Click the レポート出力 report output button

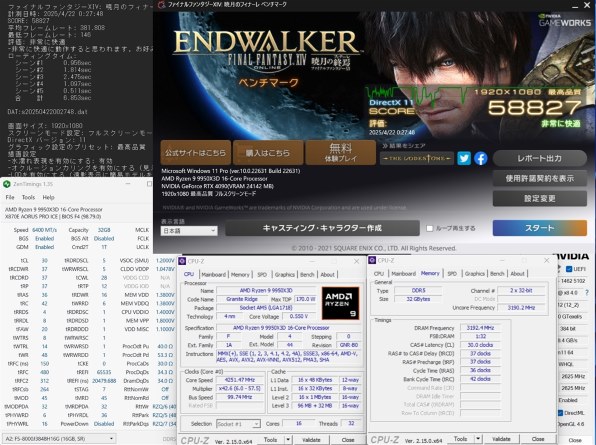(x=540, y=158)
